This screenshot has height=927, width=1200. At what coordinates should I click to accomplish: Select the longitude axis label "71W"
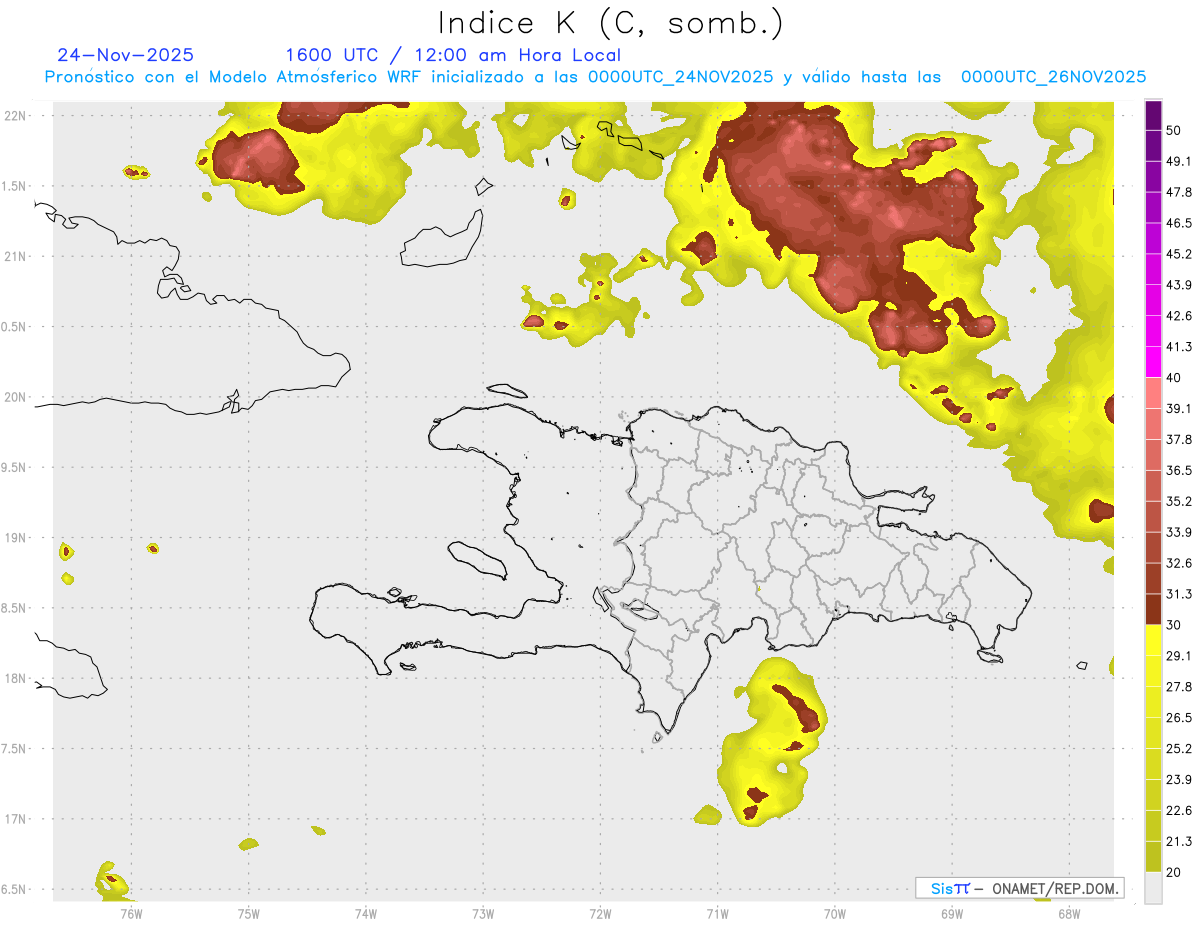point(717,914)
